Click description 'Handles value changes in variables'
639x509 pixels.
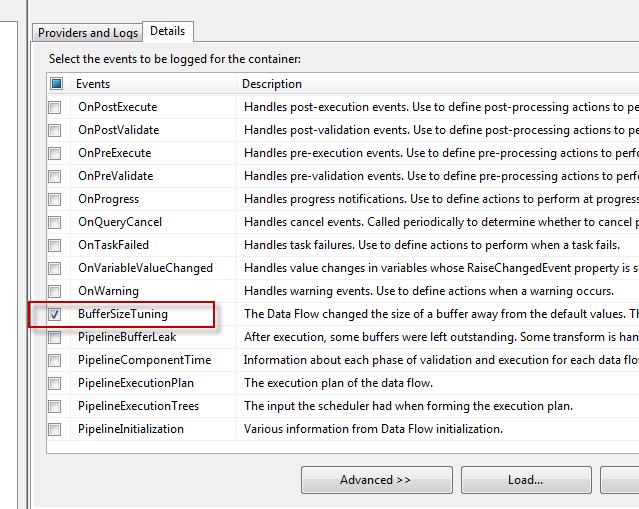pos(441,268)
